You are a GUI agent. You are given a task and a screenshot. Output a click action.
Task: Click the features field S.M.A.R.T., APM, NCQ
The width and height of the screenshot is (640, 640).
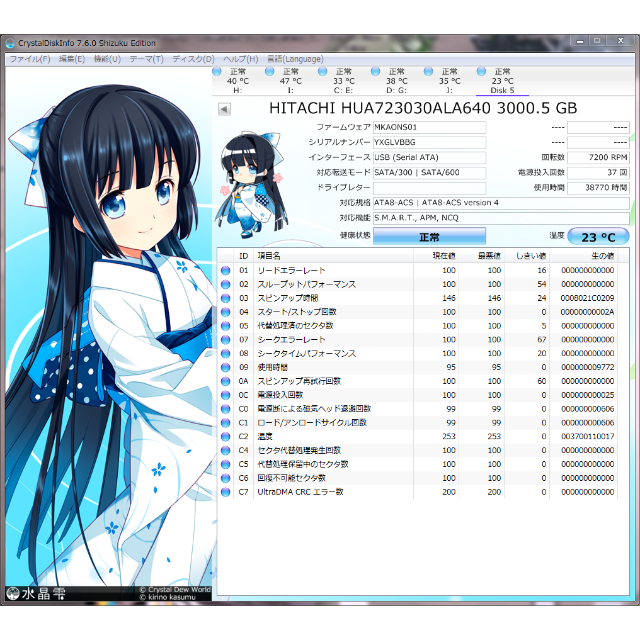pyautogui.click(x=501, y=218)
